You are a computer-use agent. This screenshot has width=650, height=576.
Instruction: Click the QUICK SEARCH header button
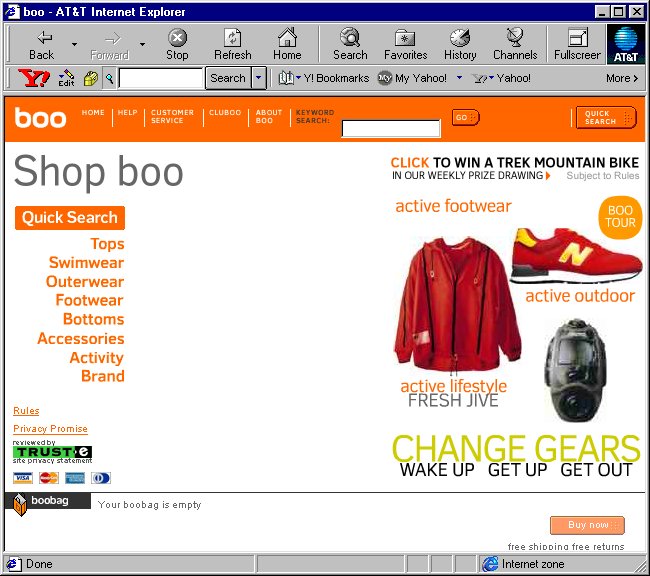point(606,118)
